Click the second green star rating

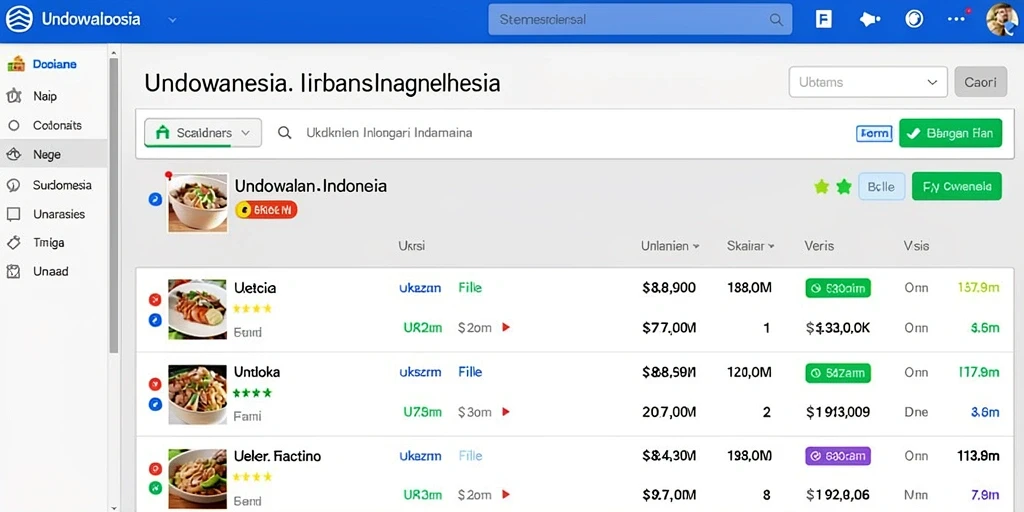844,187
